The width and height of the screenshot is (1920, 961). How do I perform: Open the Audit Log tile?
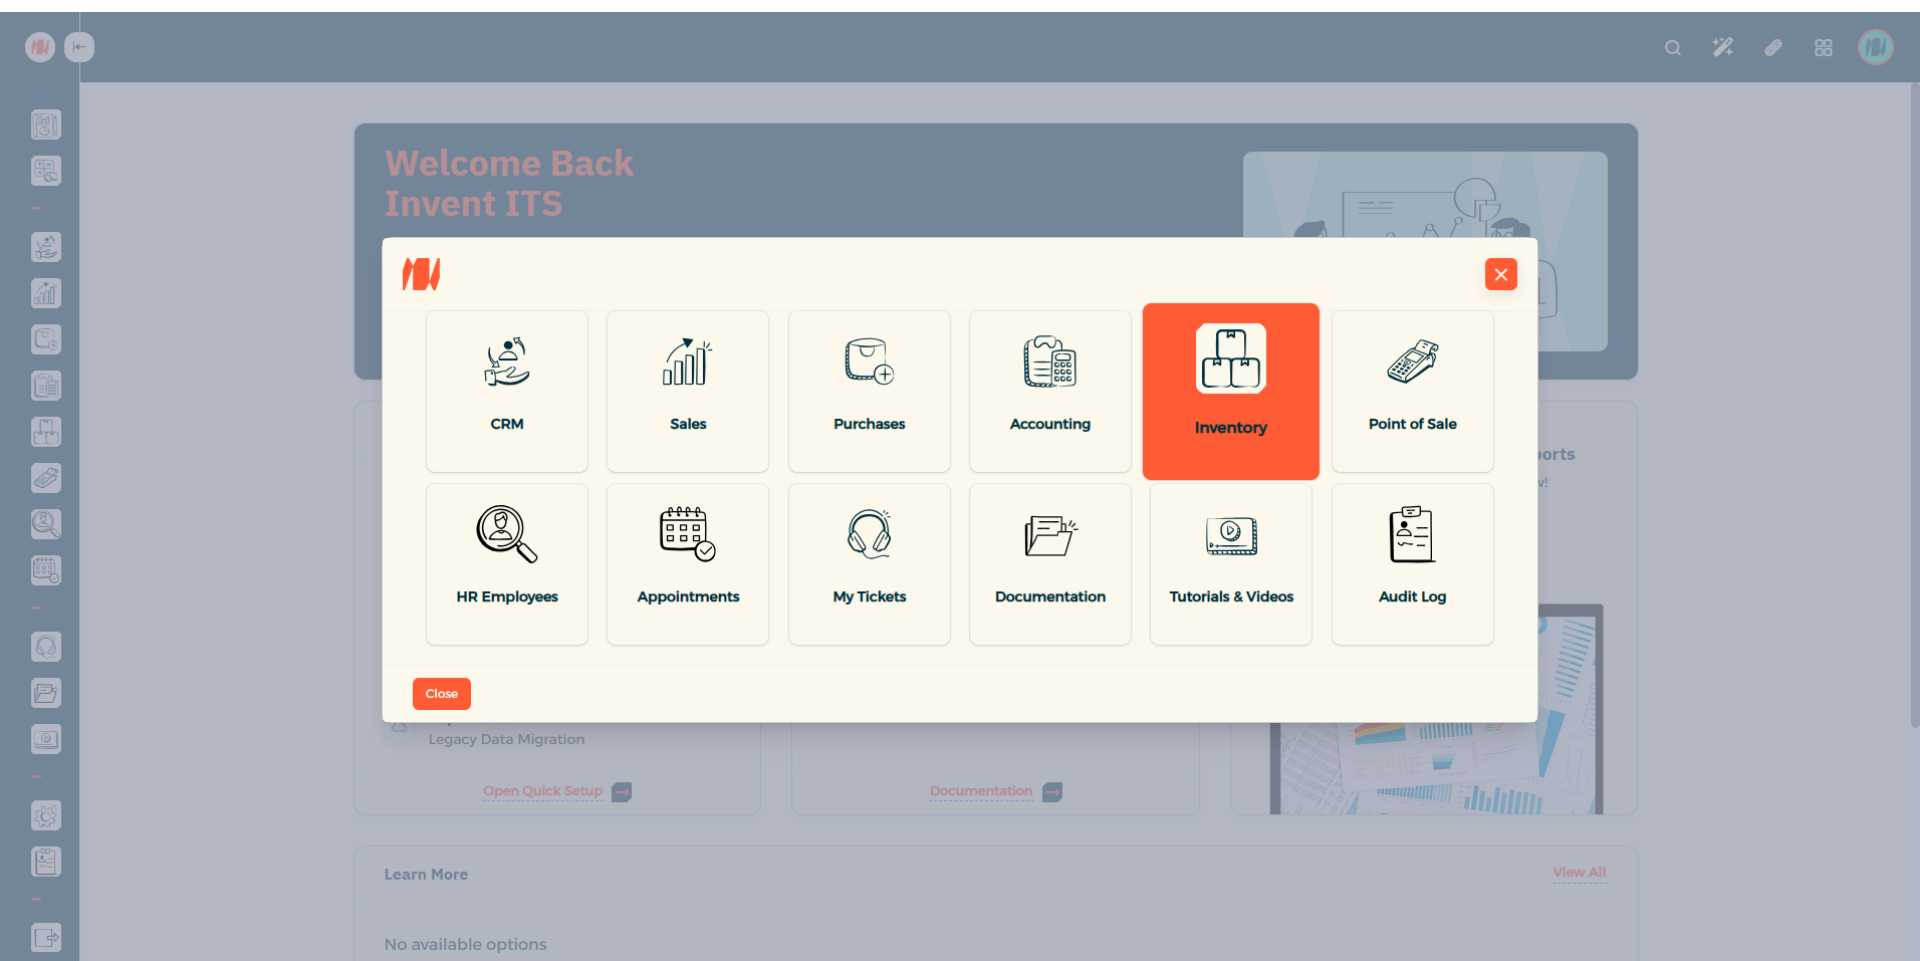click(1412, 564)
